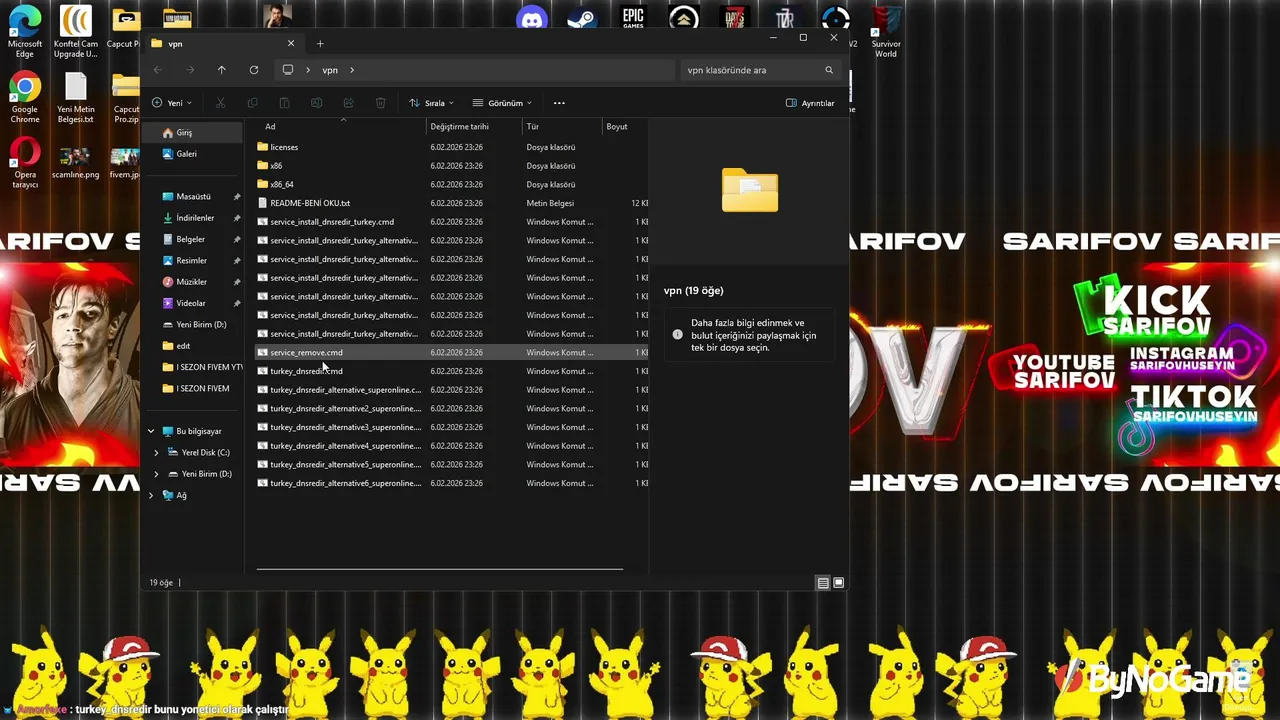Click the This PC monitor icon in address bar
This screenshot has height=720, width=1280.
click(288, 70)
